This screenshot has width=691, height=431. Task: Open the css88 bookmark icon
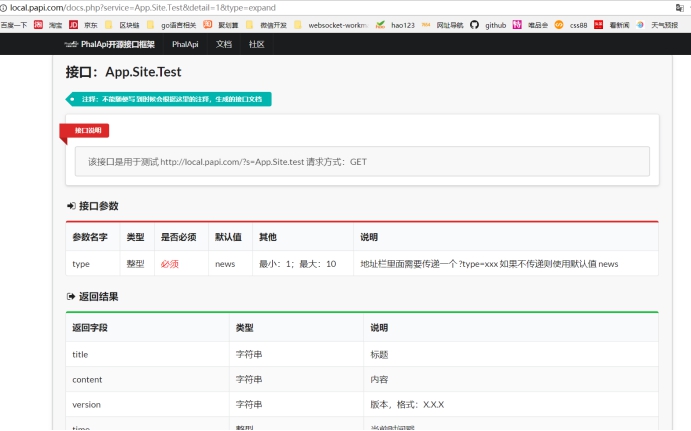click(x=559, y=25)
